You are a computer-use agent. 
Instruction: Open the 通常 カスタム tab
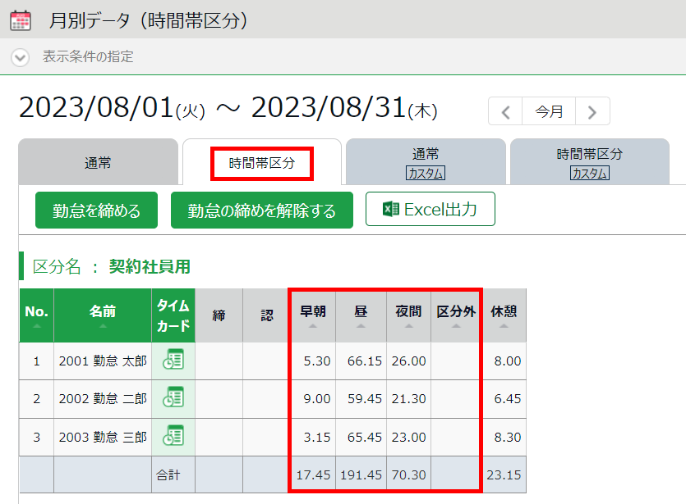point(425,162)
